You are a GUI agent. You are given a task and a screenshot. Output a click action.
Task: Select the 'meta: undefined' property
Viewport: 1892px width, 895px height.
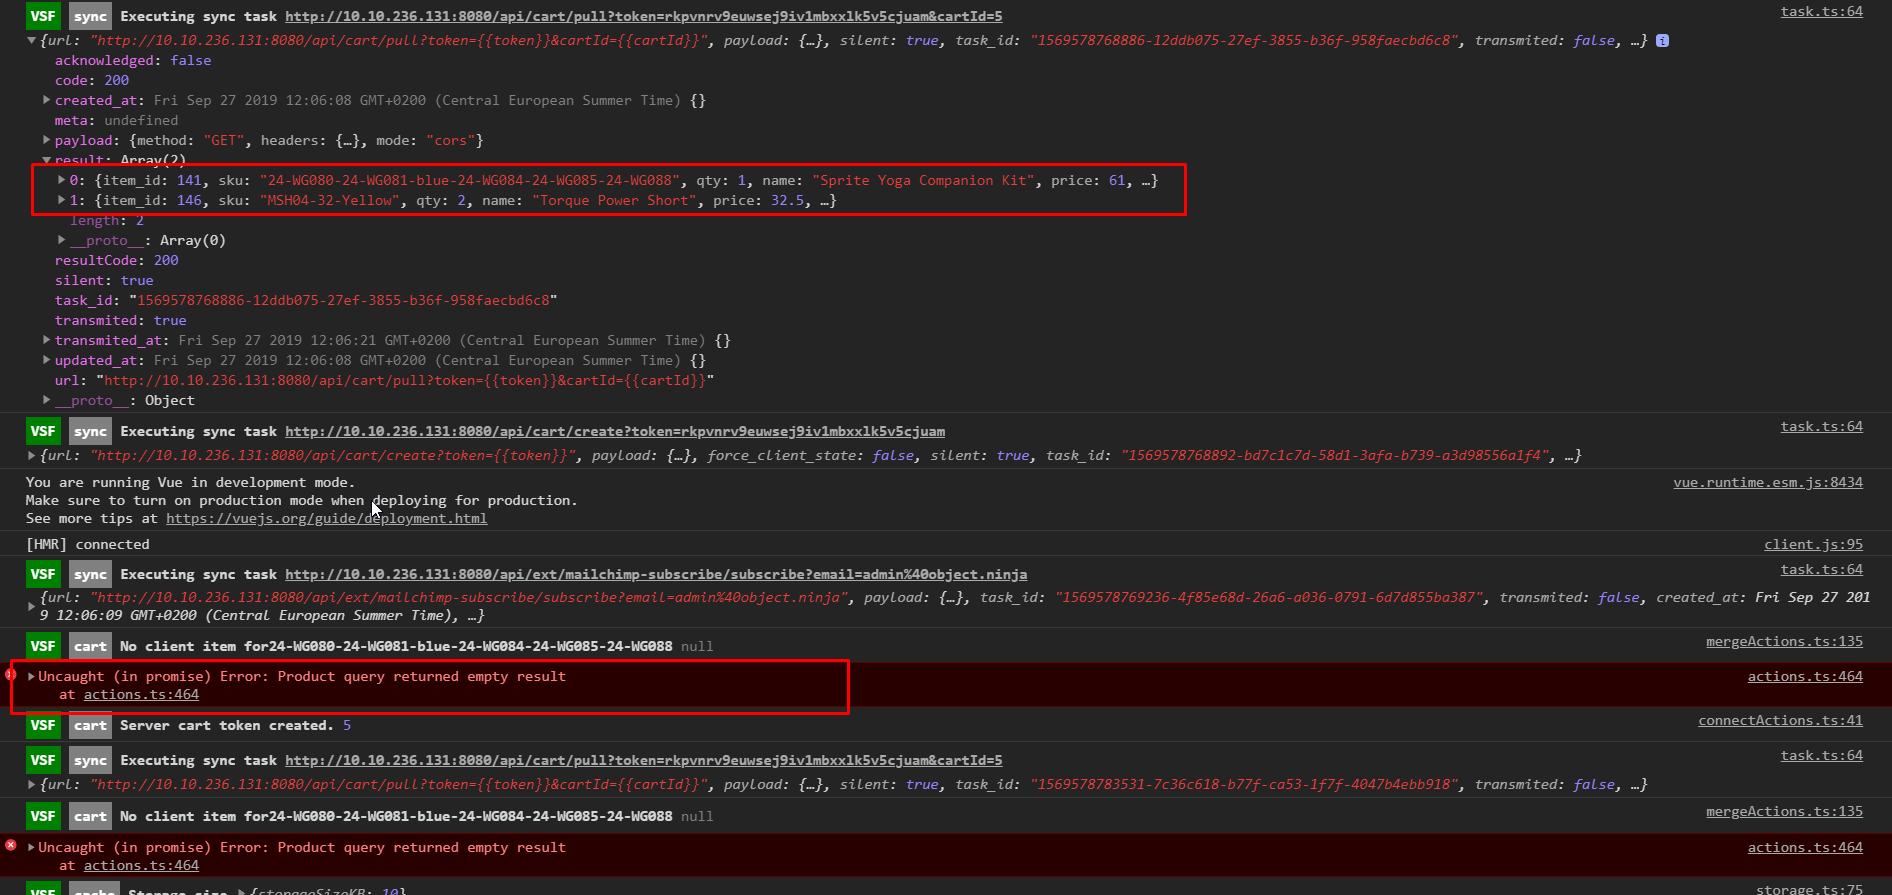click(116, 120)
